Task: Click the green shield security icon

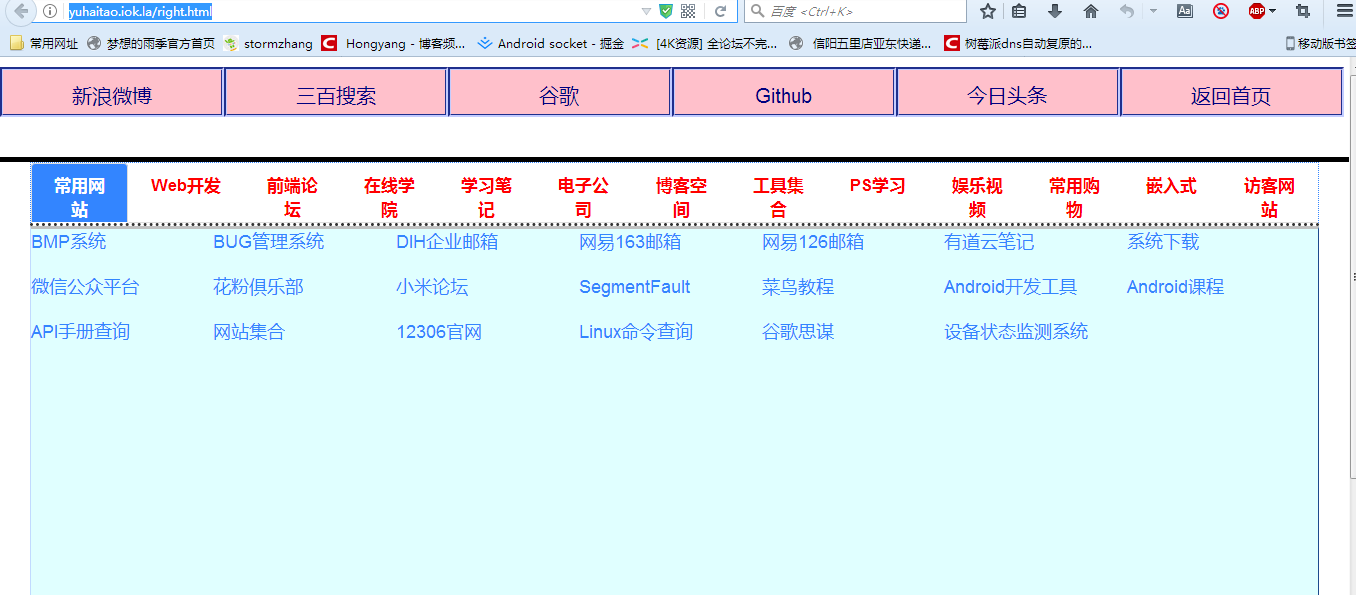Action: [666, 11]
